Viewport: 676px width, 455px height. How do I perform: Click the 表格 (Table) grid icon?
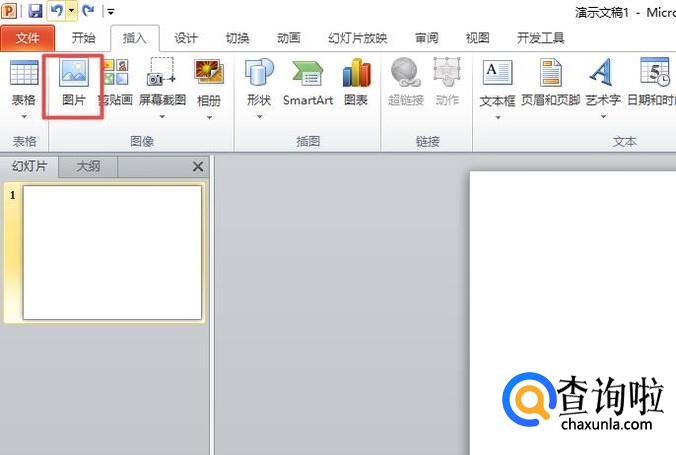(24, 73)
